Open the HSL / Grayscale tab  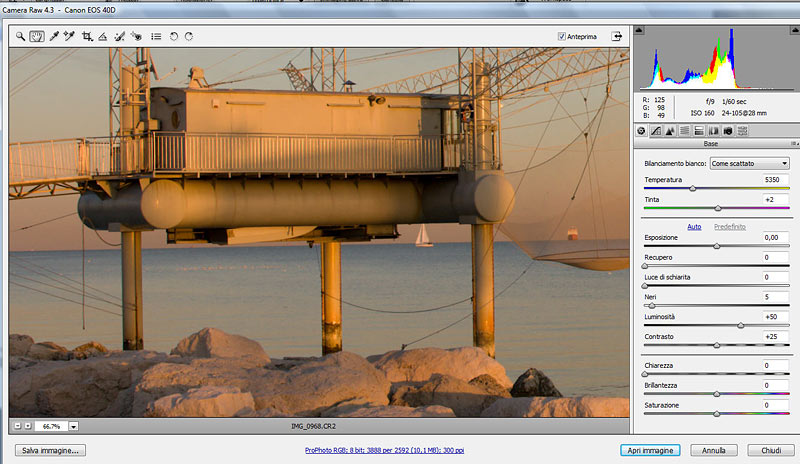[685, 131]
